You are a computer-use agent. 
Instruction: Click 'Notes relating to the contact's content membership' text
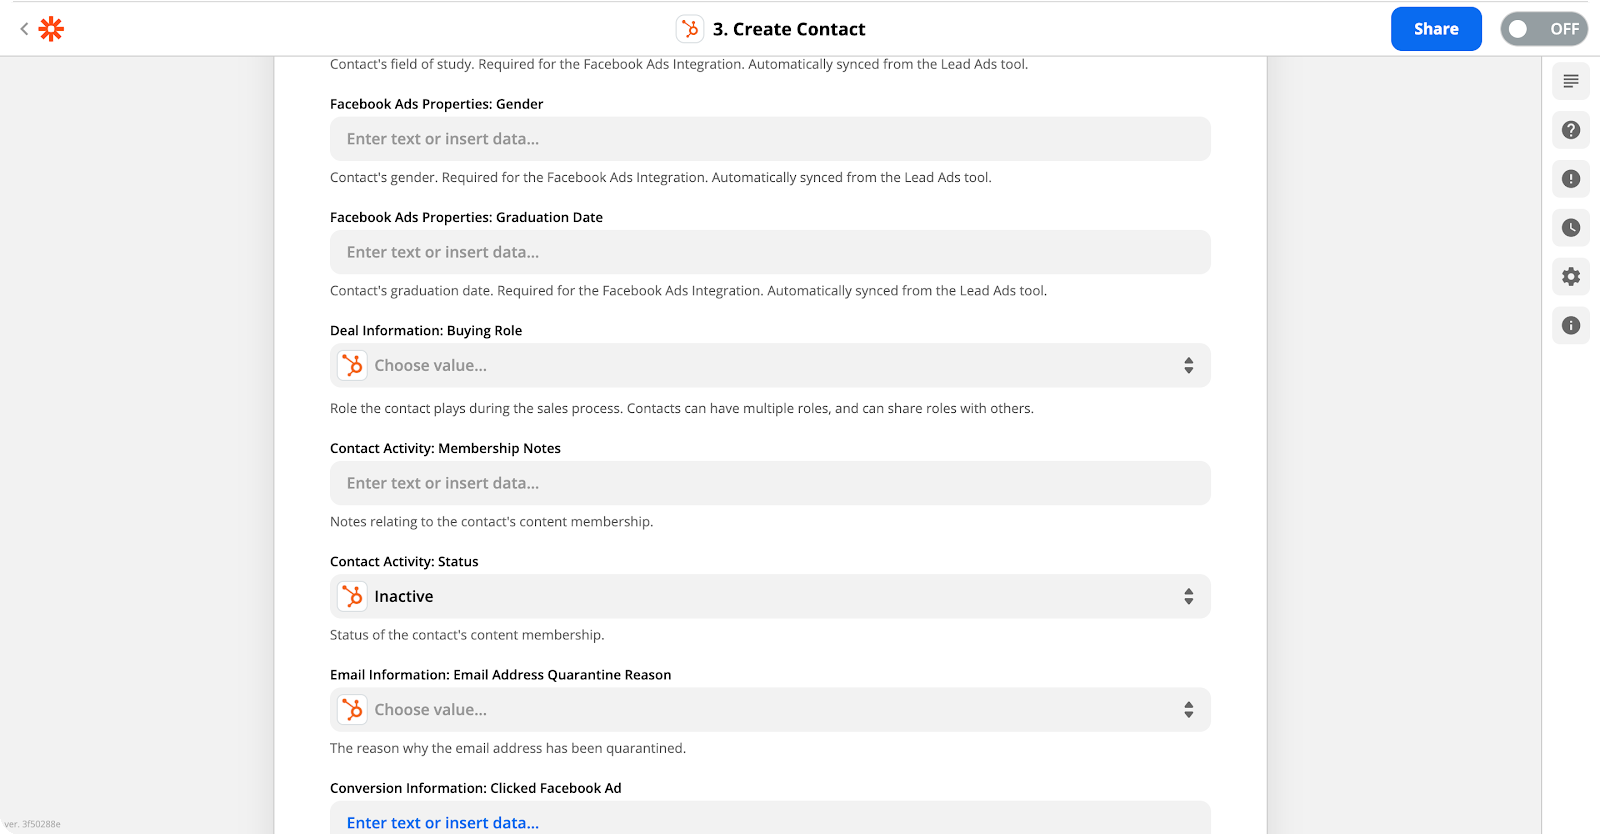[491, 522]
